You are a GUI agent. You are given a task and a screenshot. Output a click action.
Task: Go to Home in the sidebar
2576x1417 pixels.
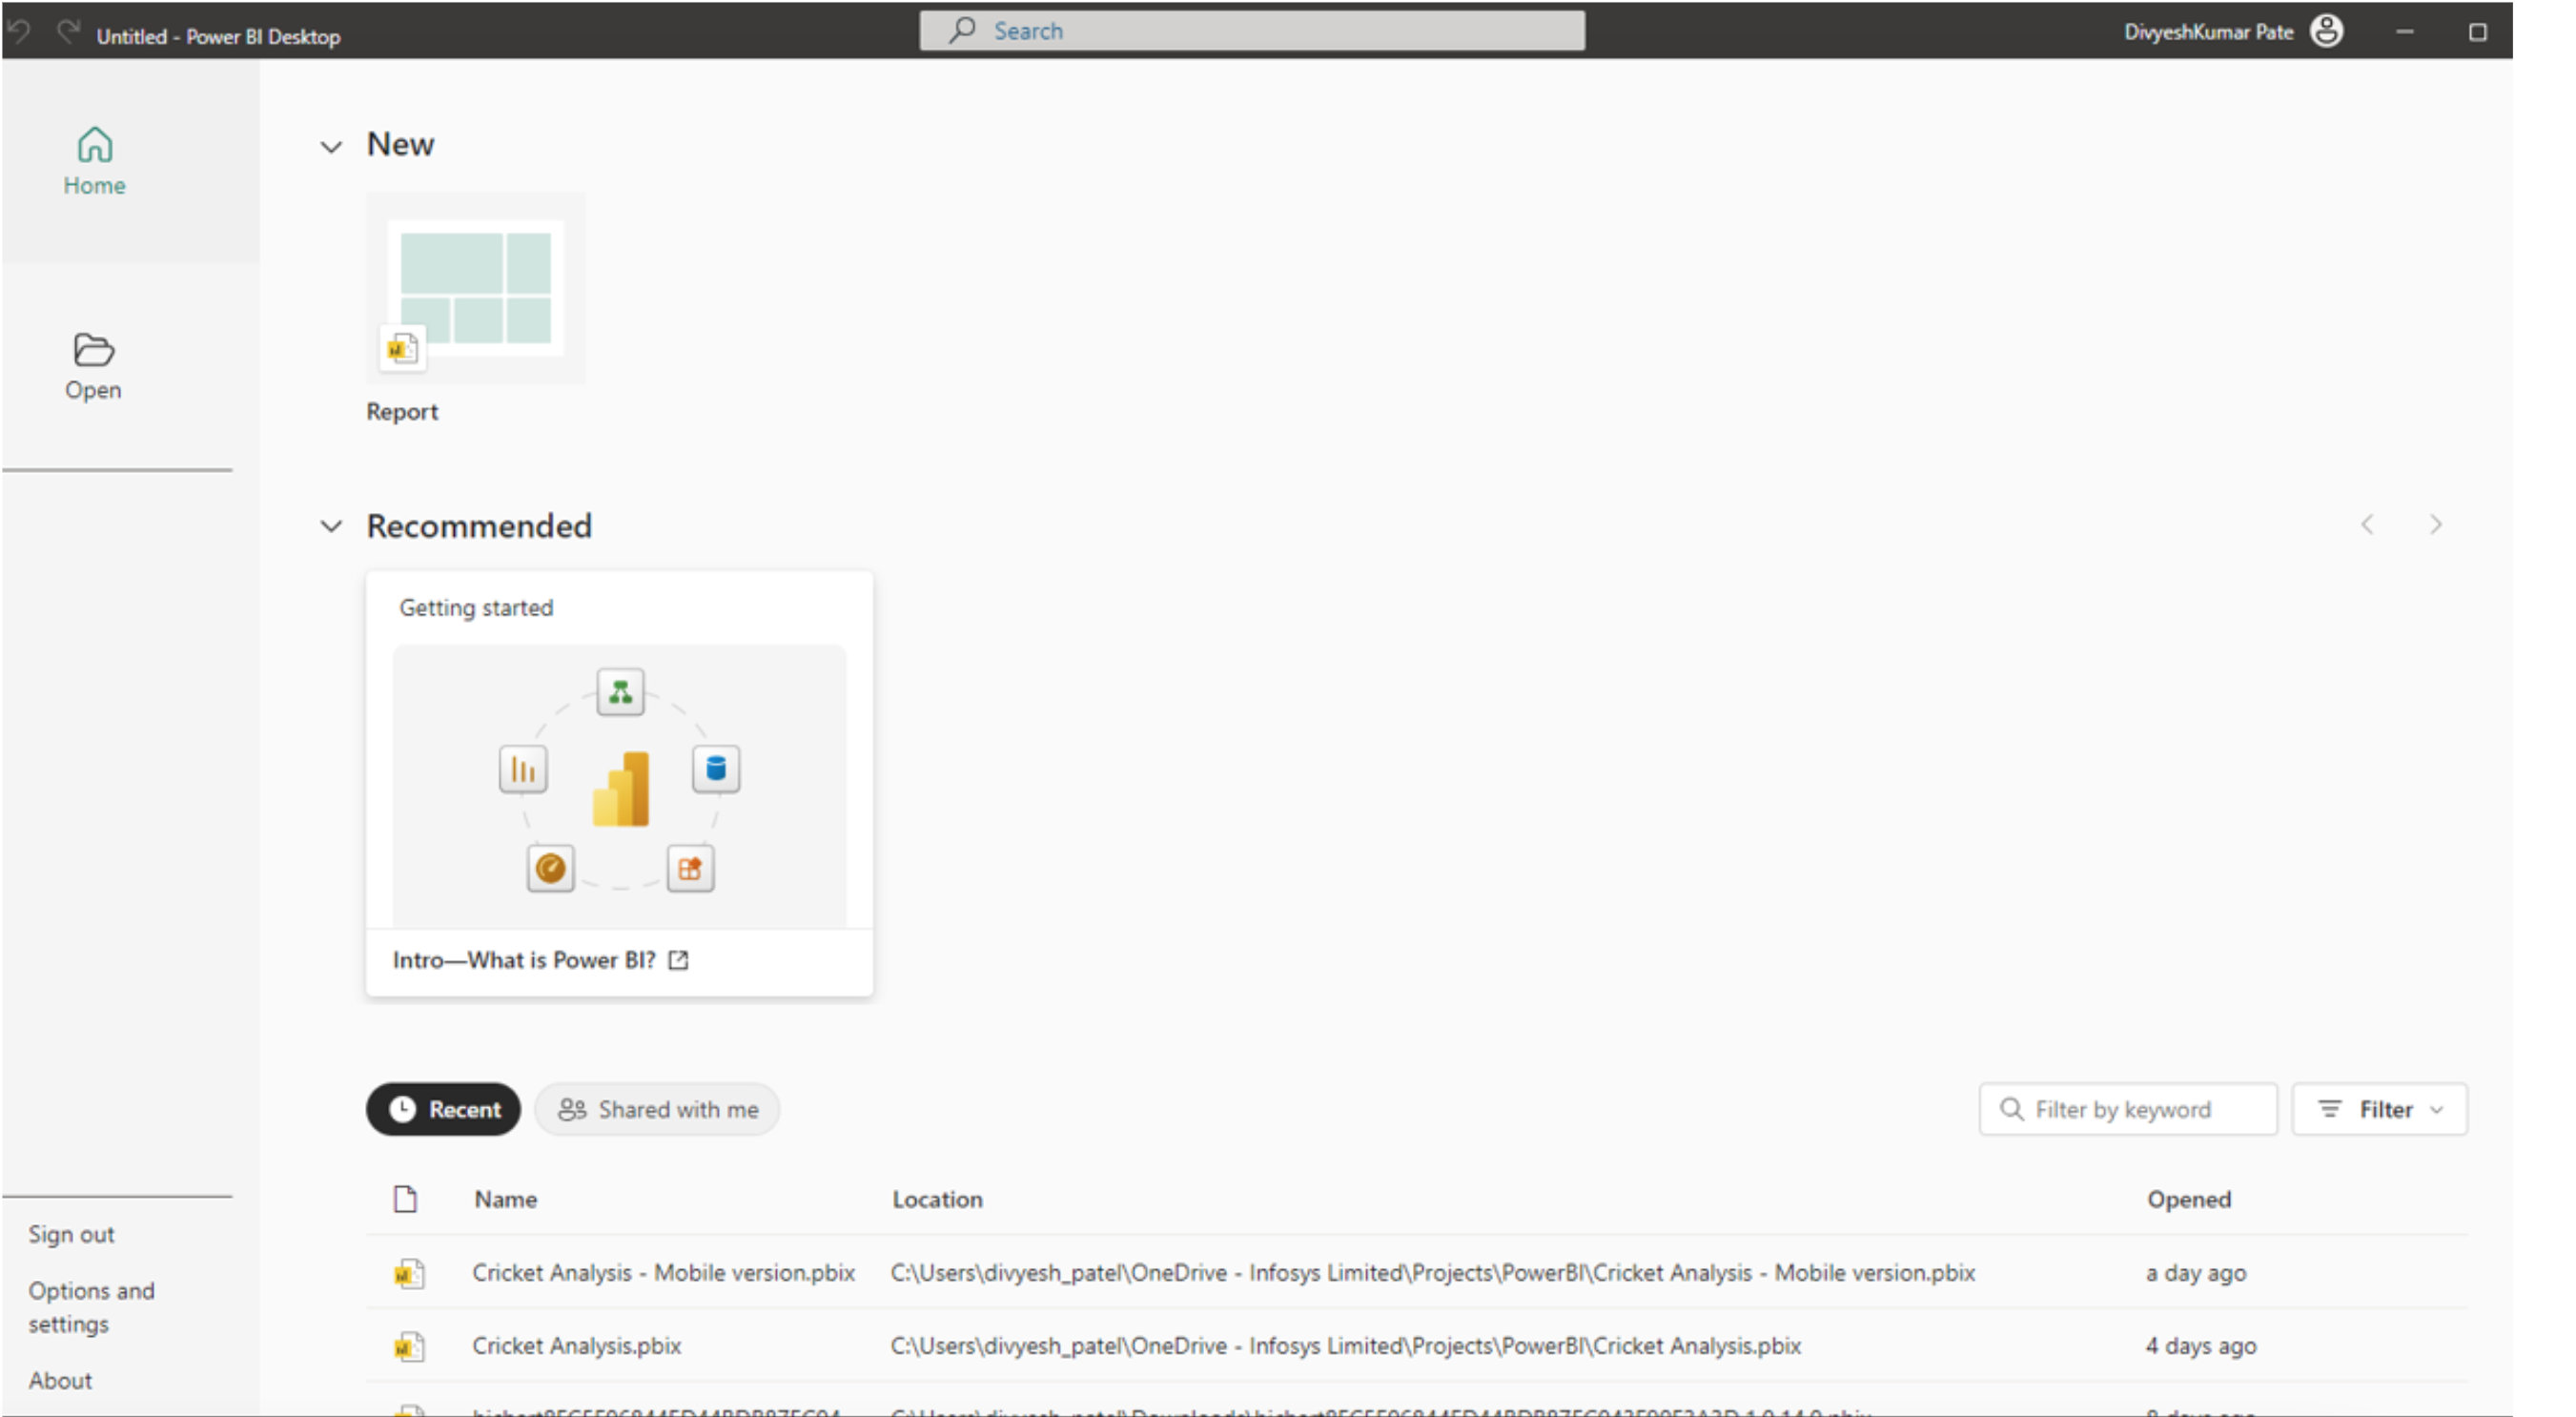(94, 161)
